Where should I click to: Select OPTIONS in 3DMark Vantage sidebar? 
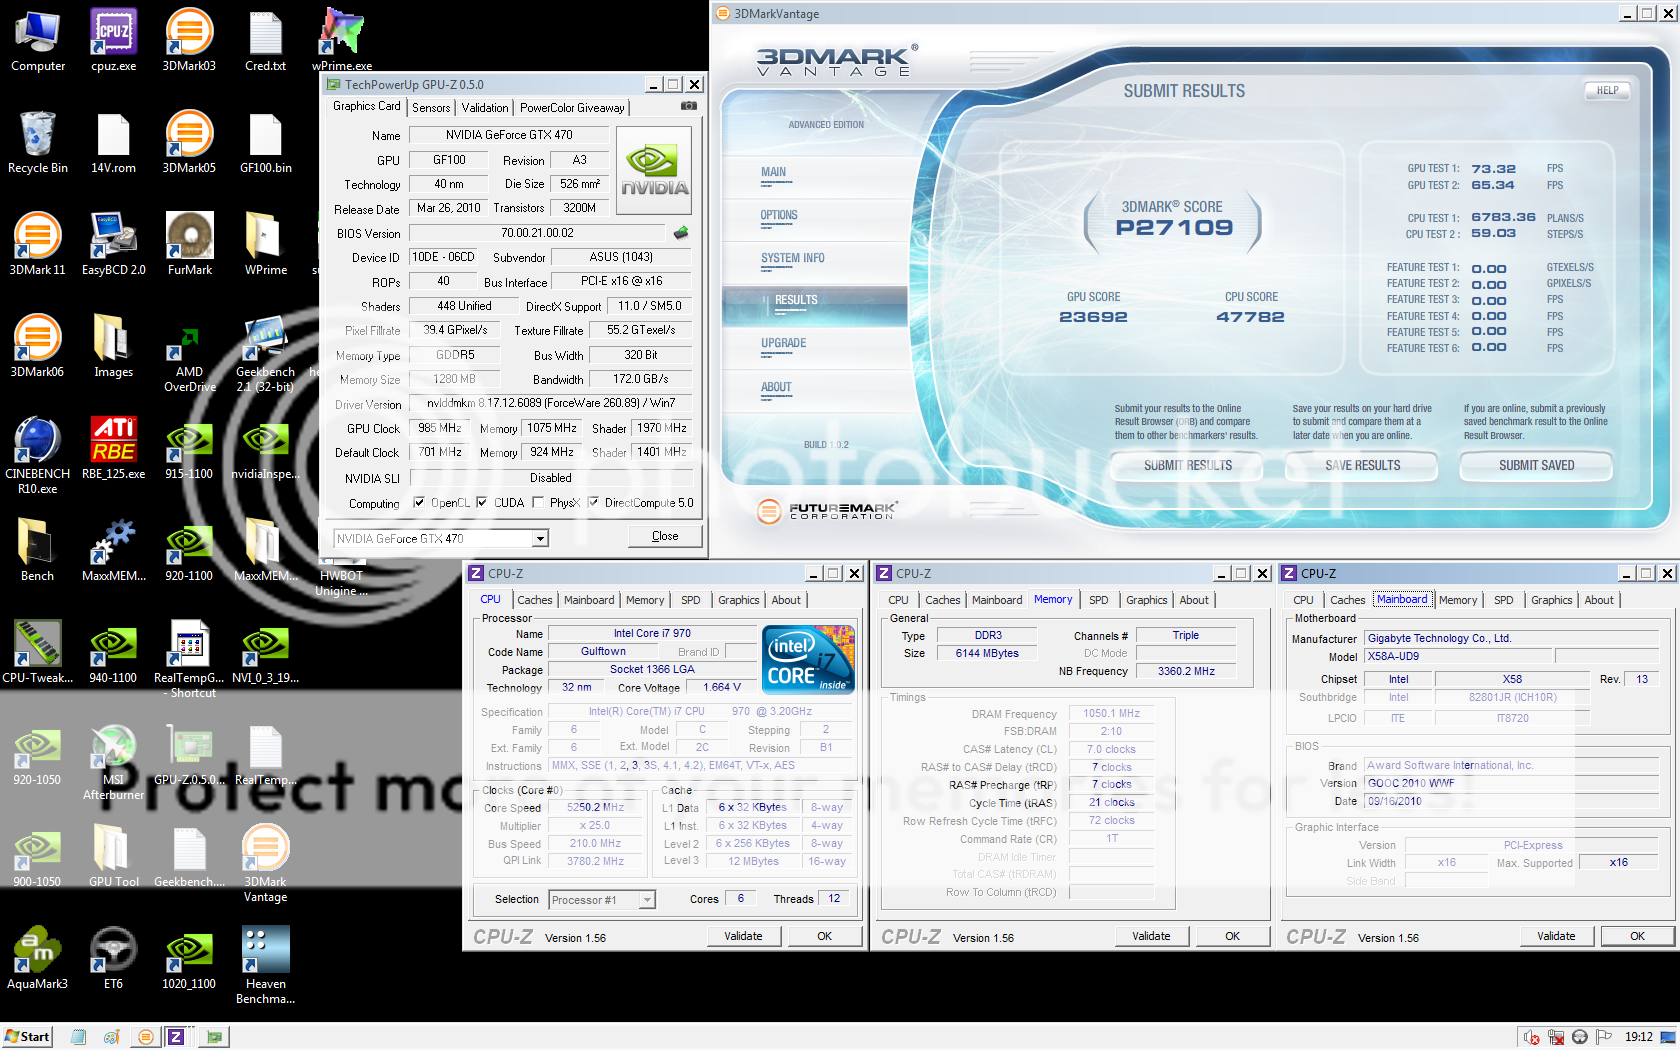779,216
